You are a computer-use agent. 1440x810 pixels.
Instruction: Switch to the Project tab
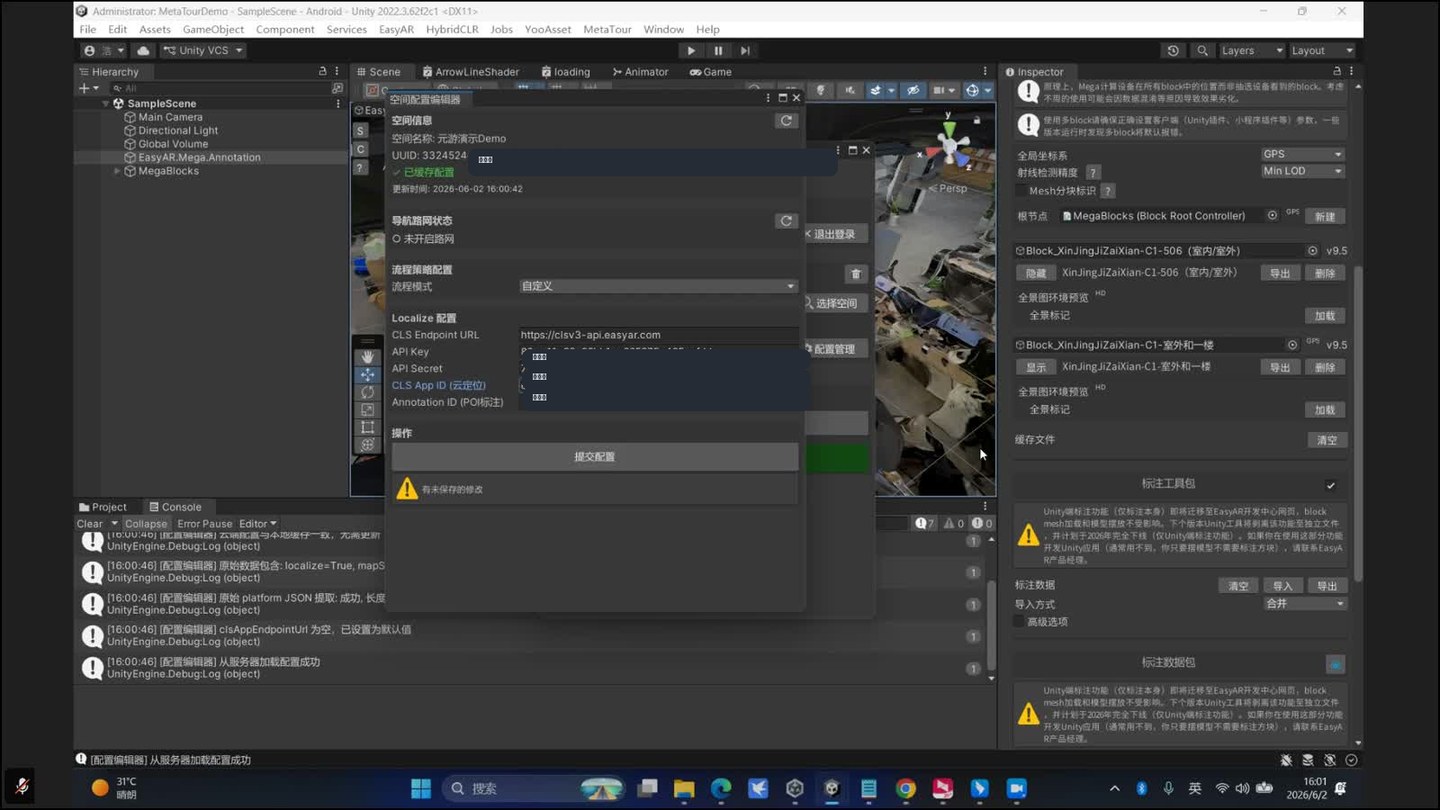coord(103,507)
